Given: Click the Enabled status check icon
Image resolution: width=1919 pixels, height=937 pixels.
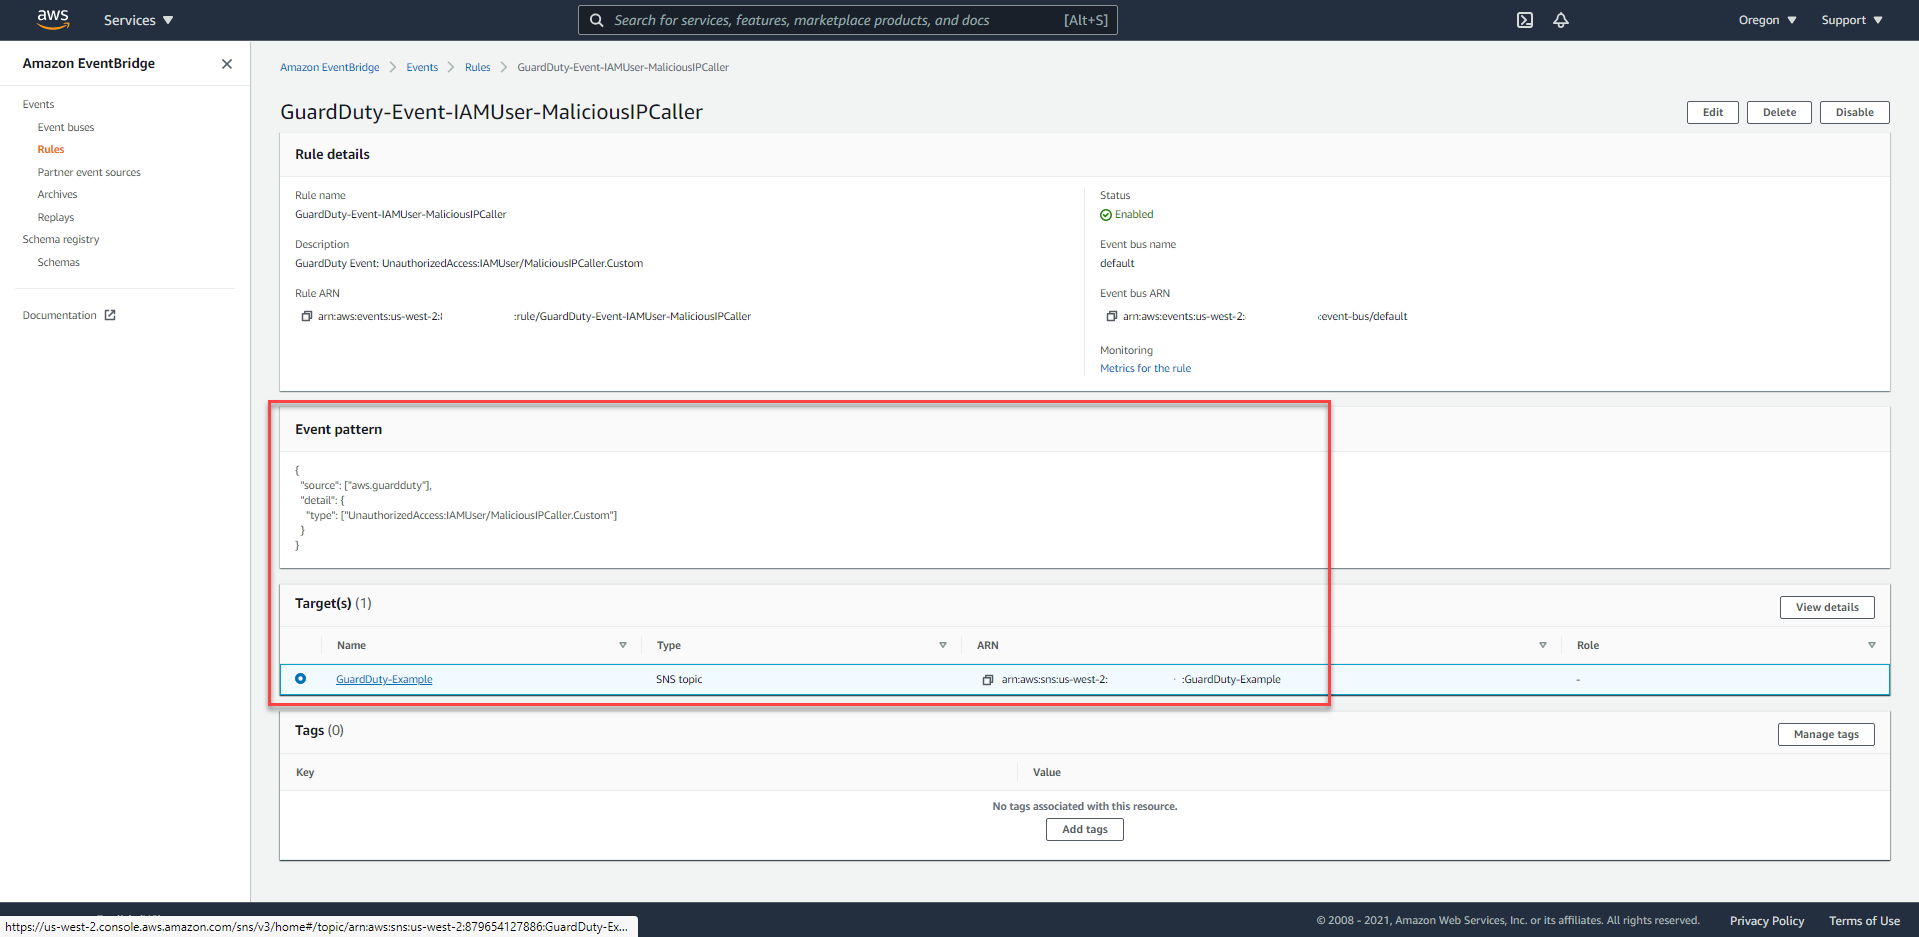Looking at the screenshot, I should point(1106,215).
